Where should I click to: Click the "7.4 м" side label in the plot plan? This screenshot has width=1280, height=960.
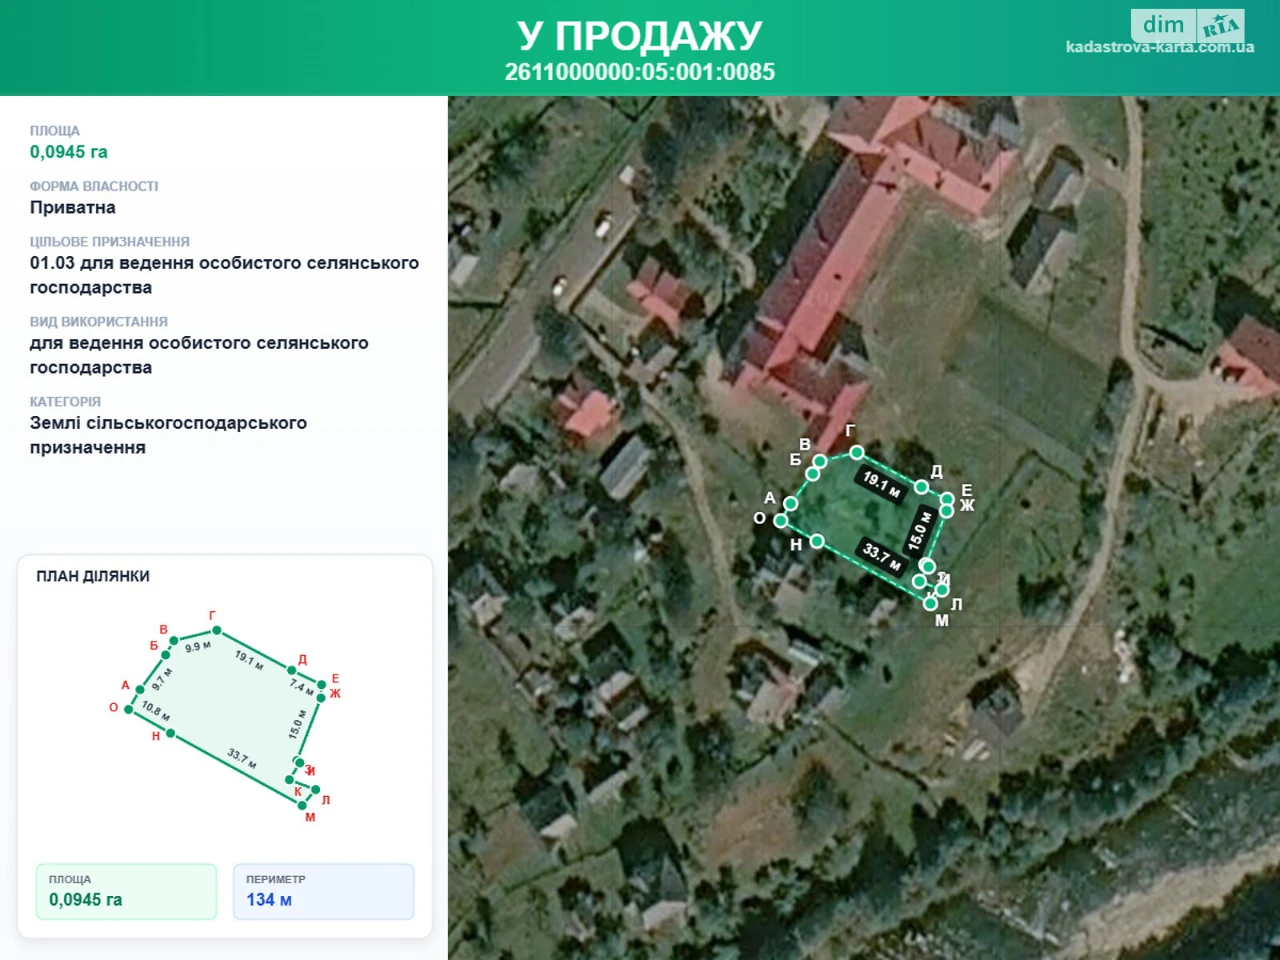pos(302,686)
